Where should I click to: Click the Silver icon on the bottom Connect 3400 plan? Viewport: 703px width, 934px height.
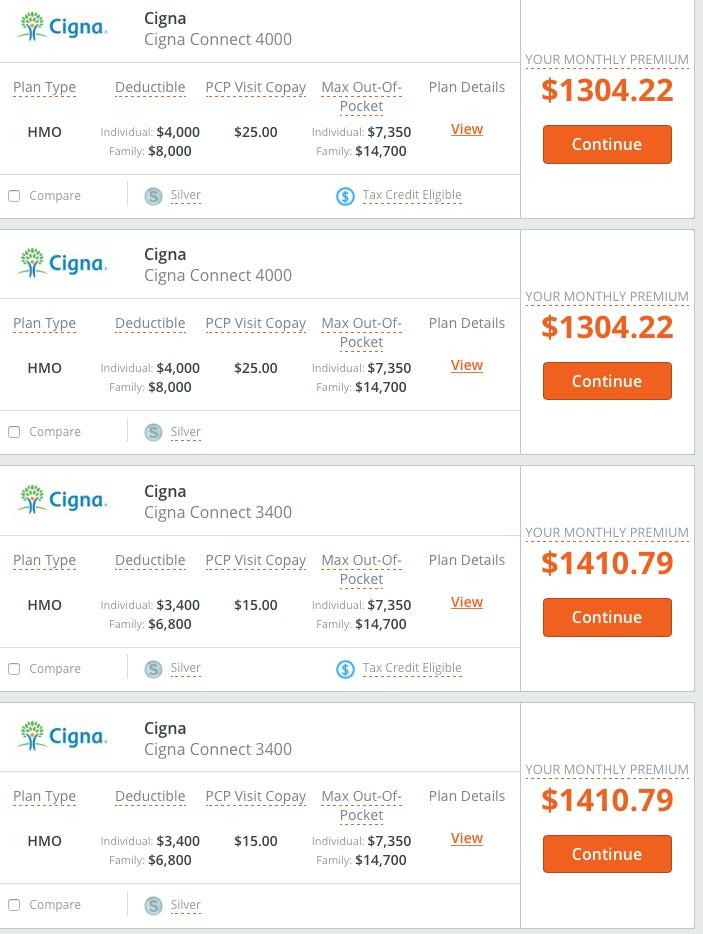(153, 905)
